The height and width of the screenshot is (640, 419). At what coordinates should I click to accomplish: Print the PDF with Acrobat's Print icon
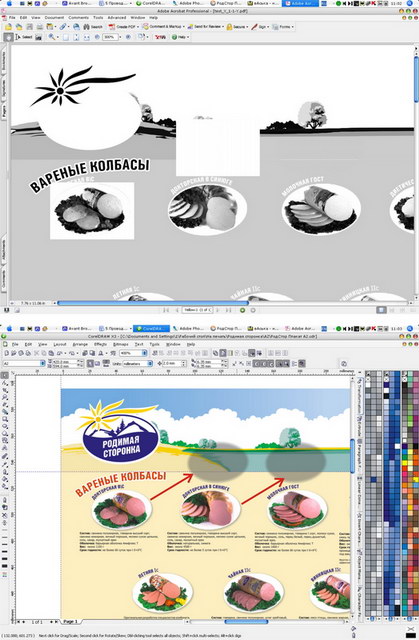(40, 27)
